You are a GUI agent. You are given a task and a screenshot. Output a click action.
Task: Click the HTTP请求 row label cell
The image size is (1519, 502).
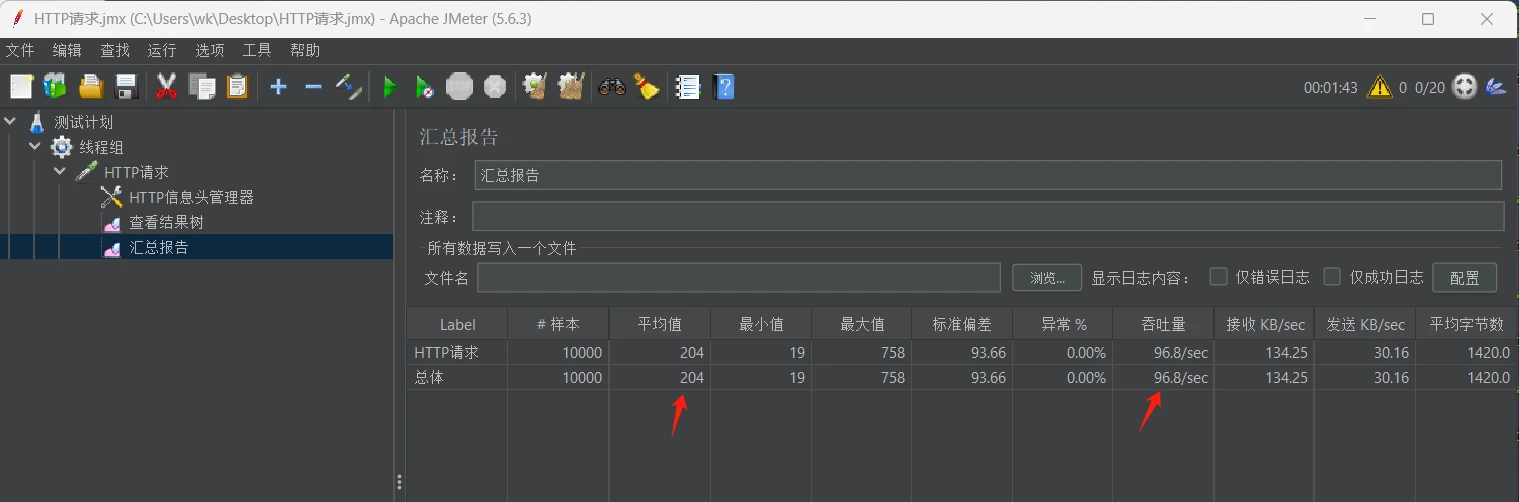pyautogui.click(x=457, y=352)
